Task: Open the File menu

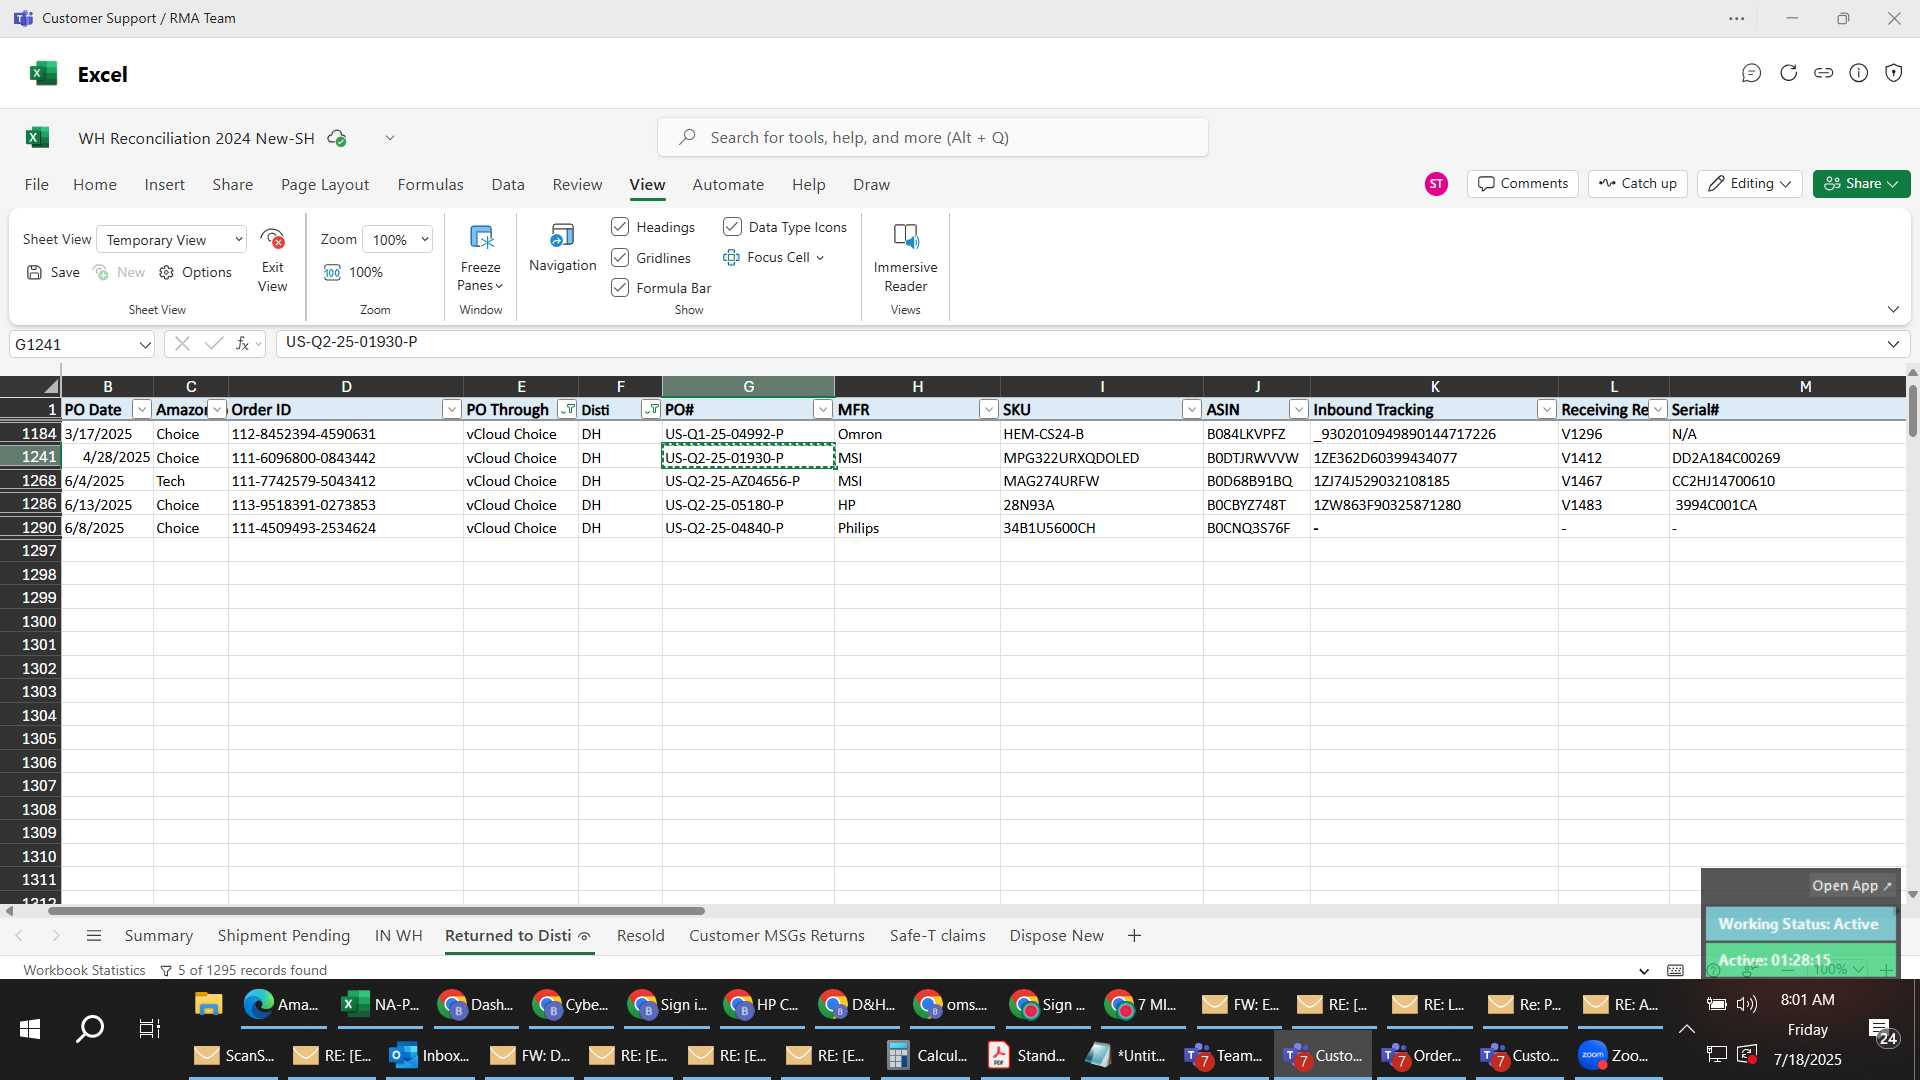Action: pos(36,185)
